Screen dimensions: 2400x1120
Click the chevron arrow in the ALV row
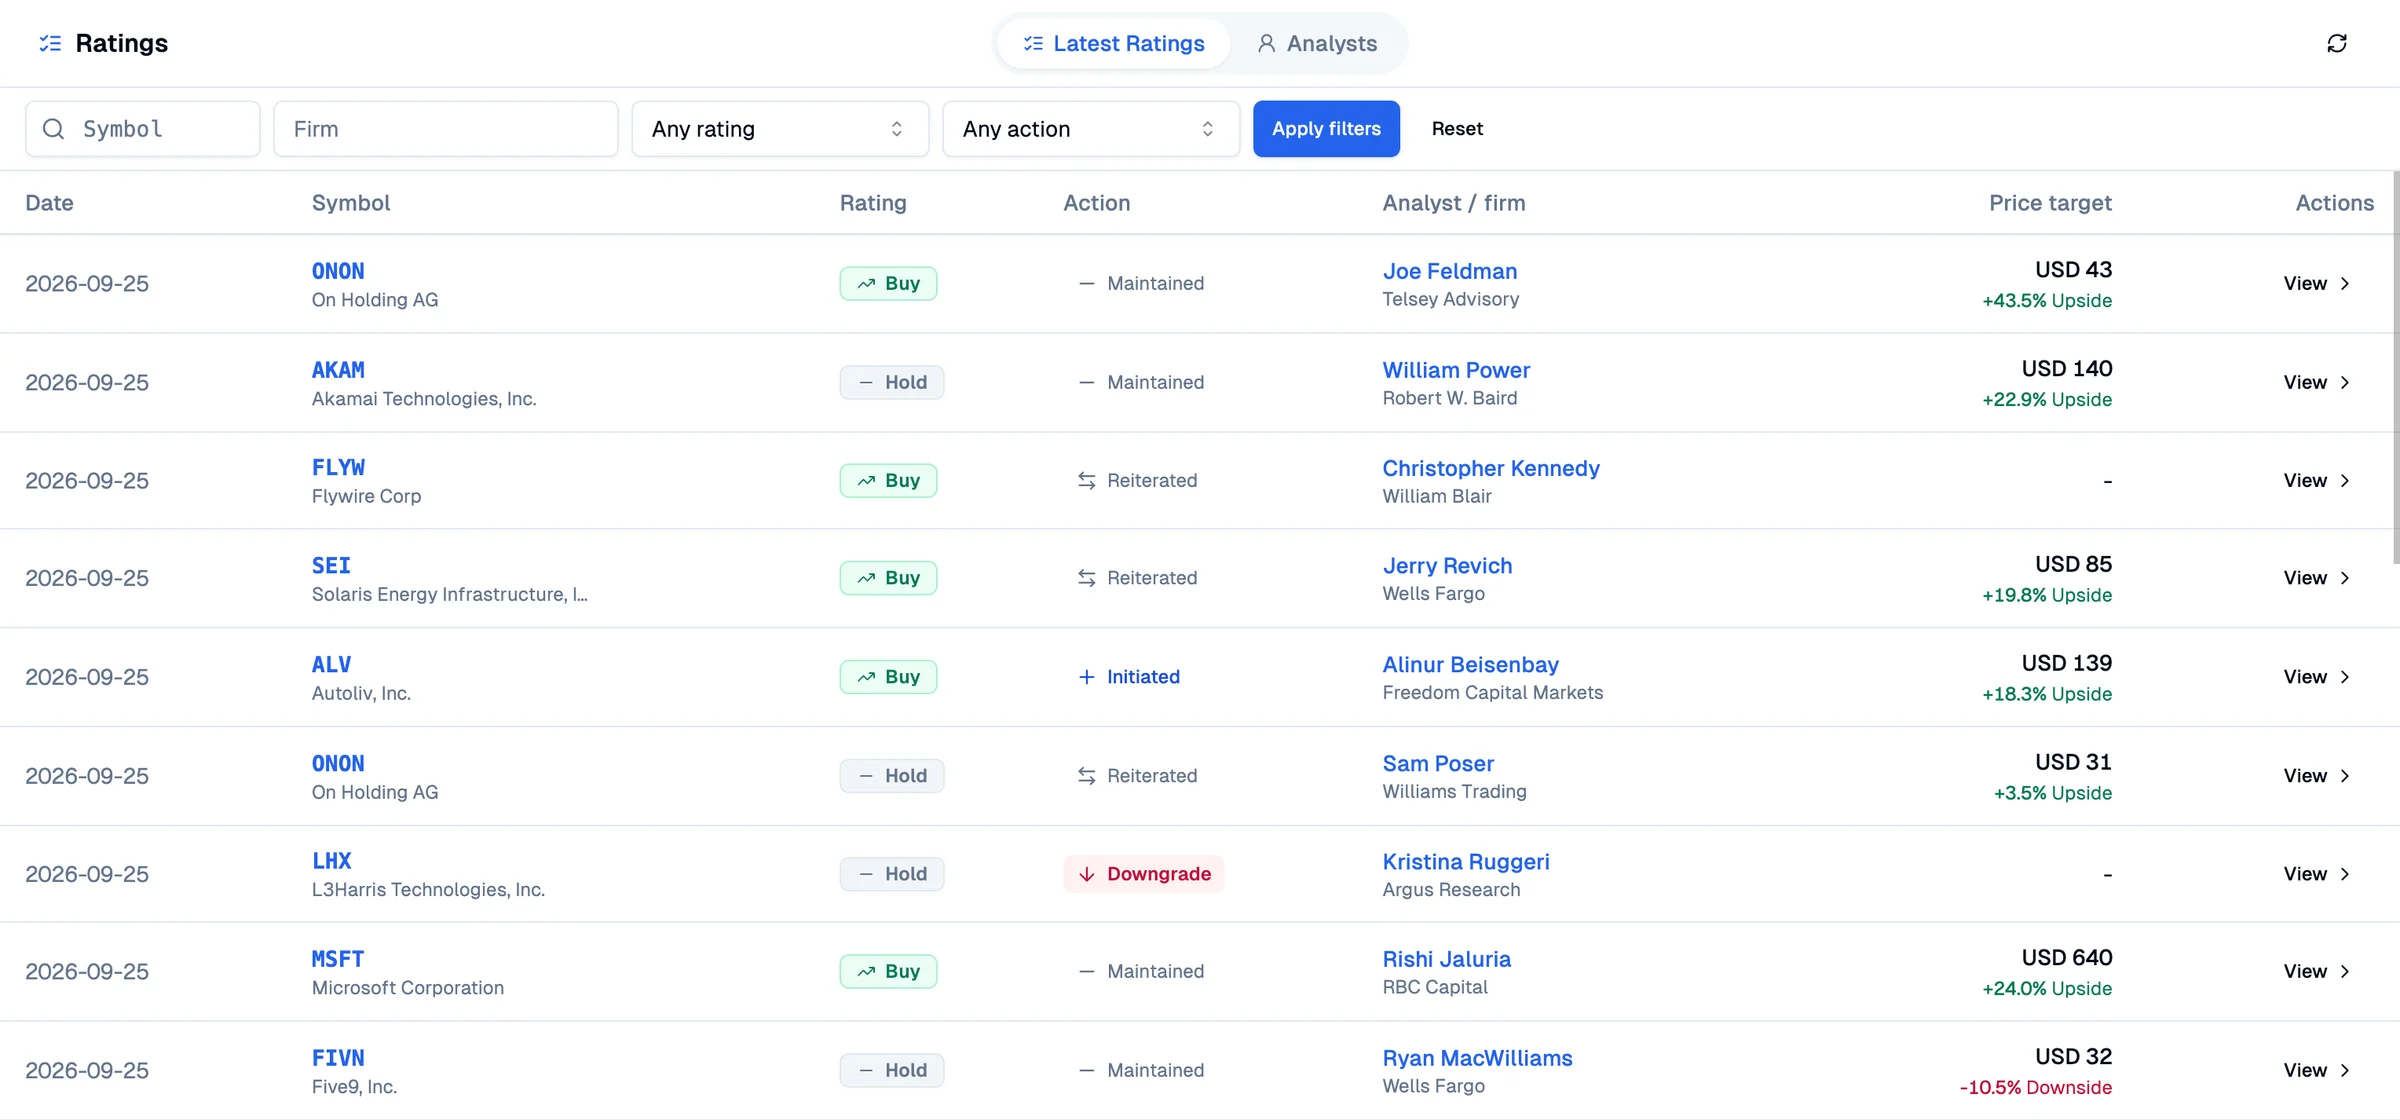[2345, 677]
